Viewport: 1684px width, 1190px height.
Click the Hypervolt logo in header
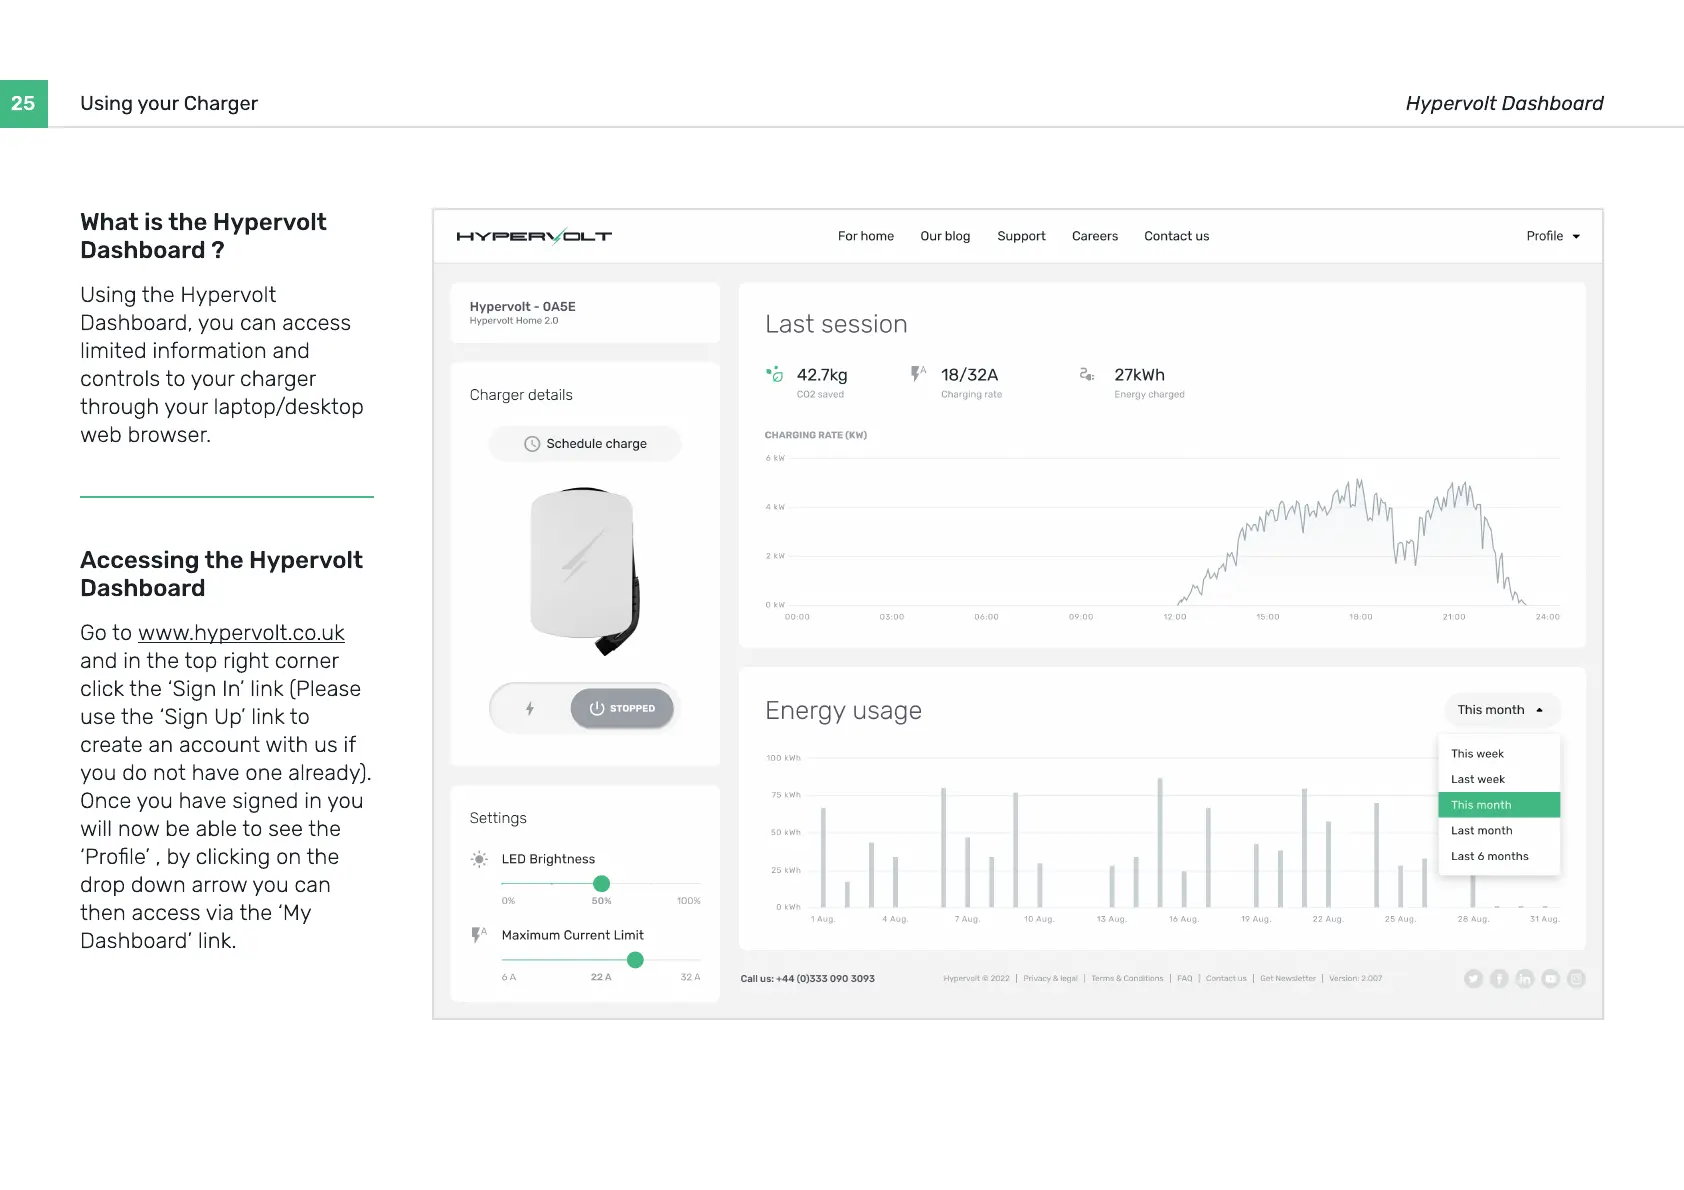click(x=534, y=236)
